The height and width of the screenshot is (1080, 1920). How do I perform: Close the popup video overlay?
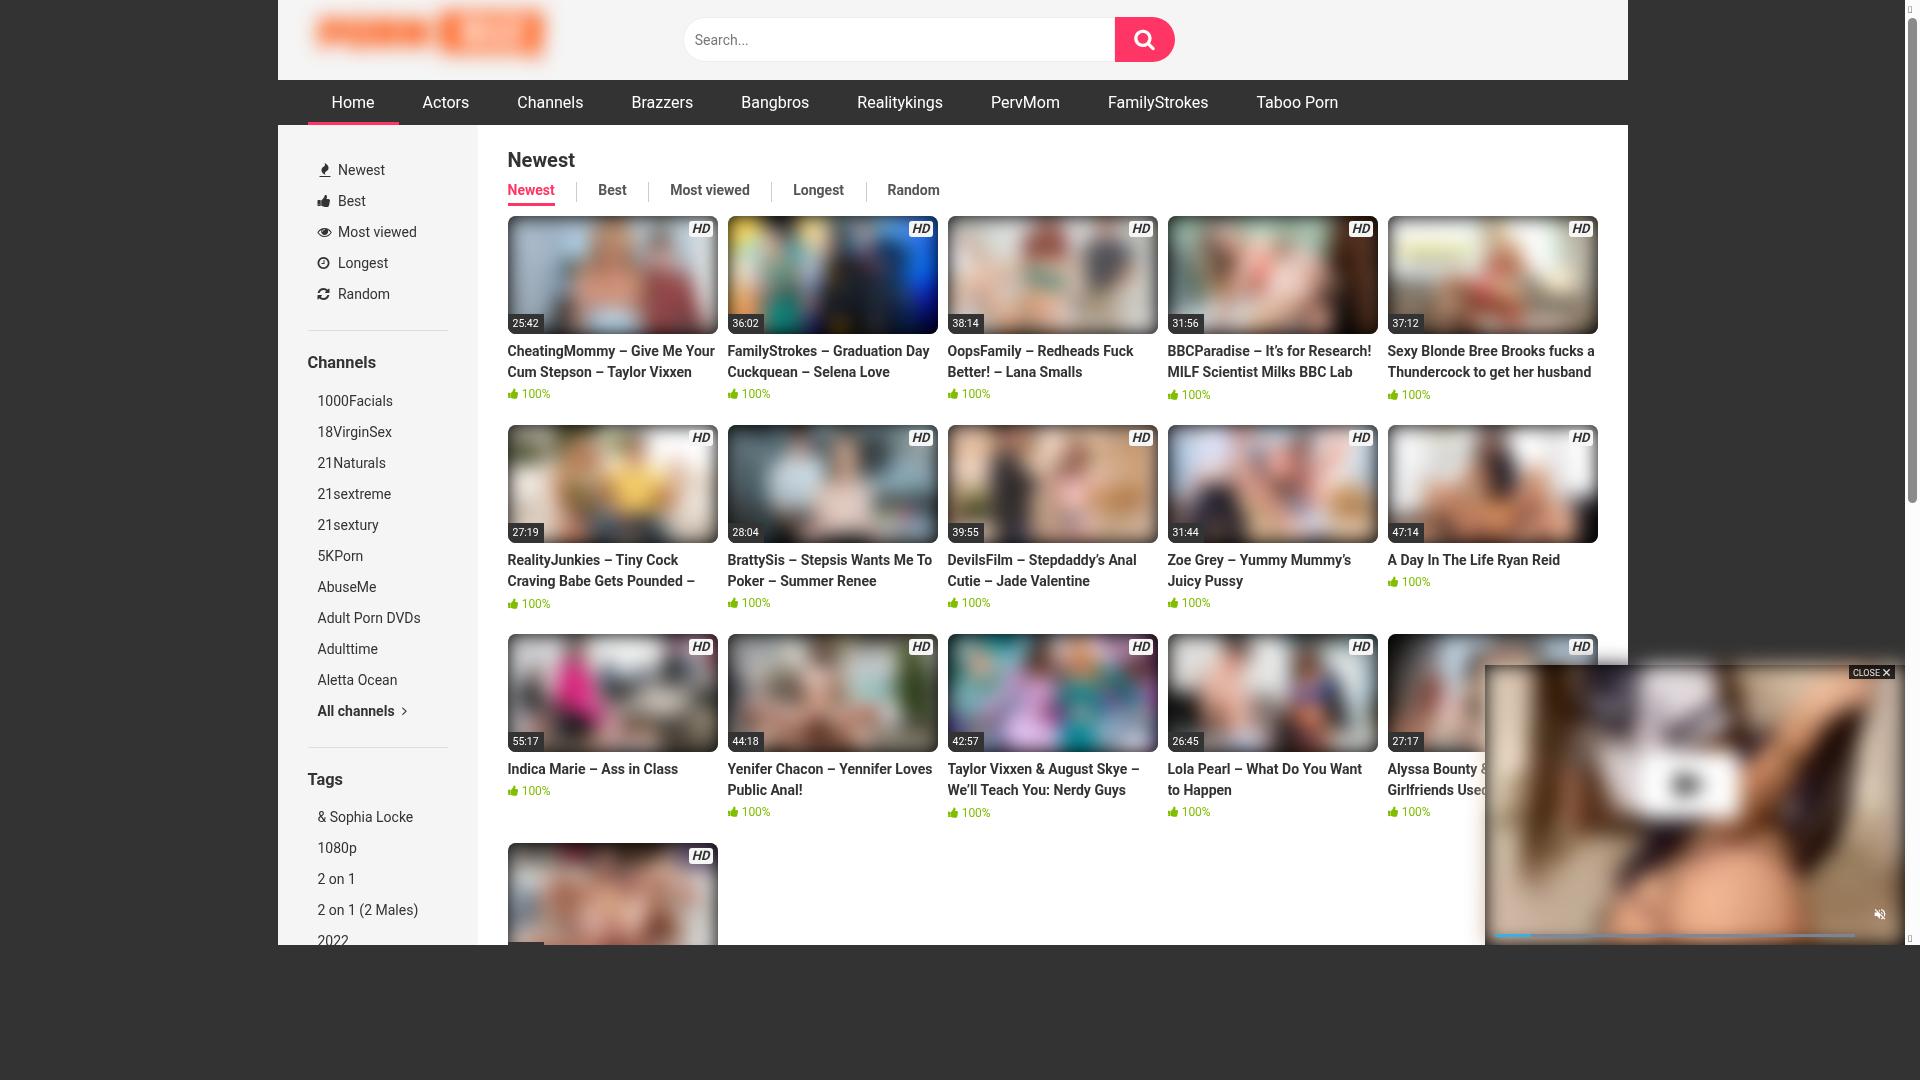pyautogui.click(x=1869, y=672)
